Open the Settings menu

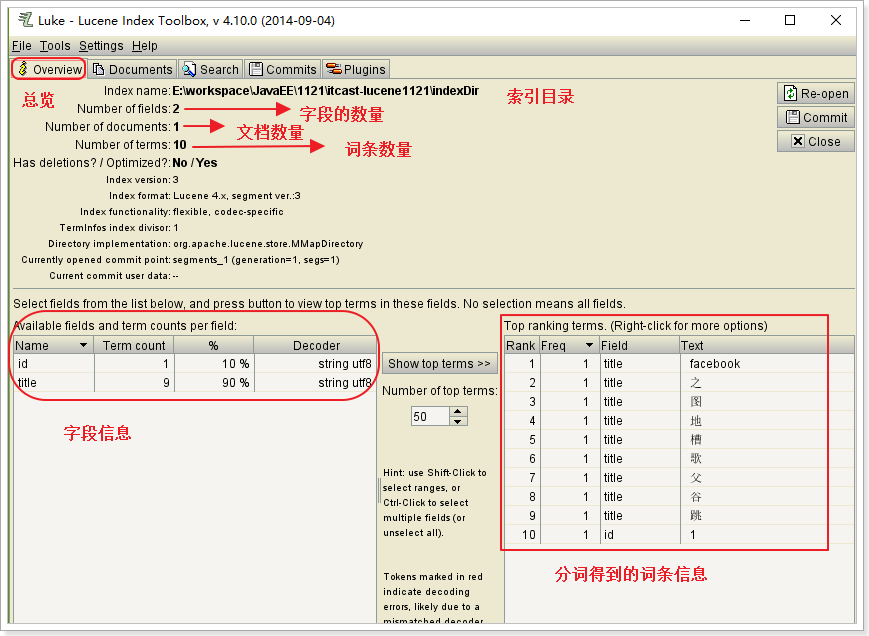[x=101, y=45]
